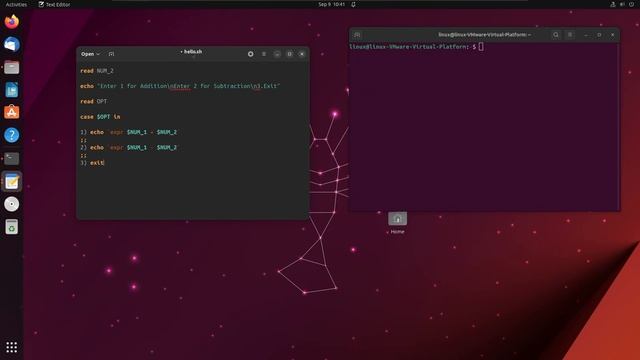640x360 pixels.
Task: Click the Terminal prompt line
Action: (x=417, y=47)
